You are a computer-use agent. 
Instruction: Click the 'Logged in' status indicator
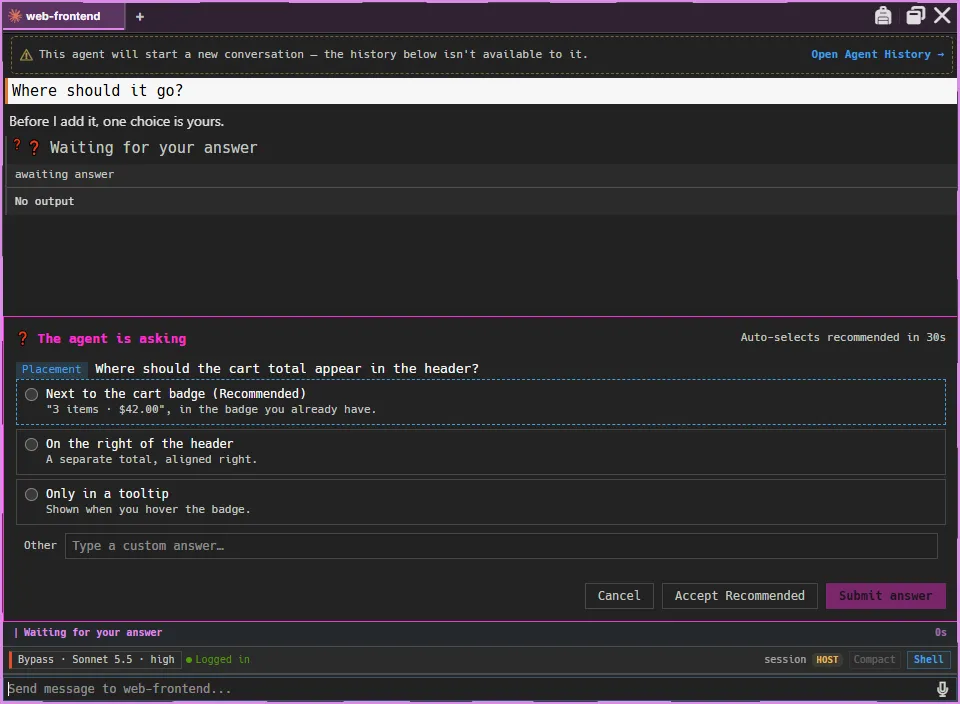tap(218, 659)
